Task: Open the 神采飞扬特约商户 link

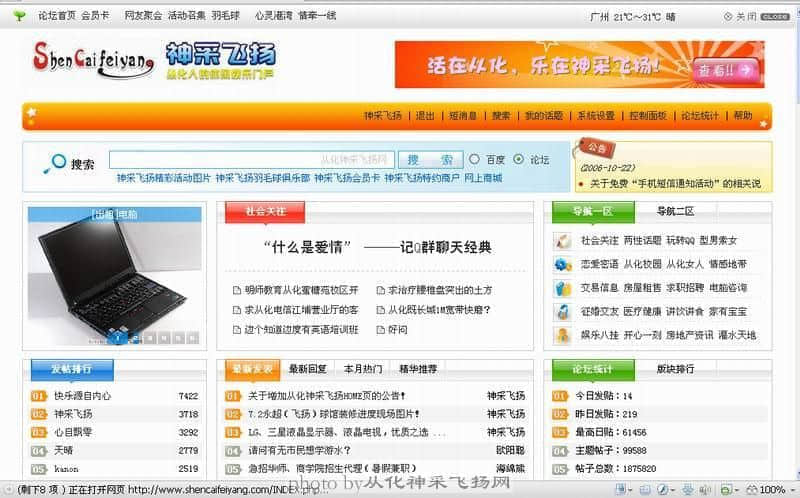Action: pyautogui.click(x=422, y=178)
